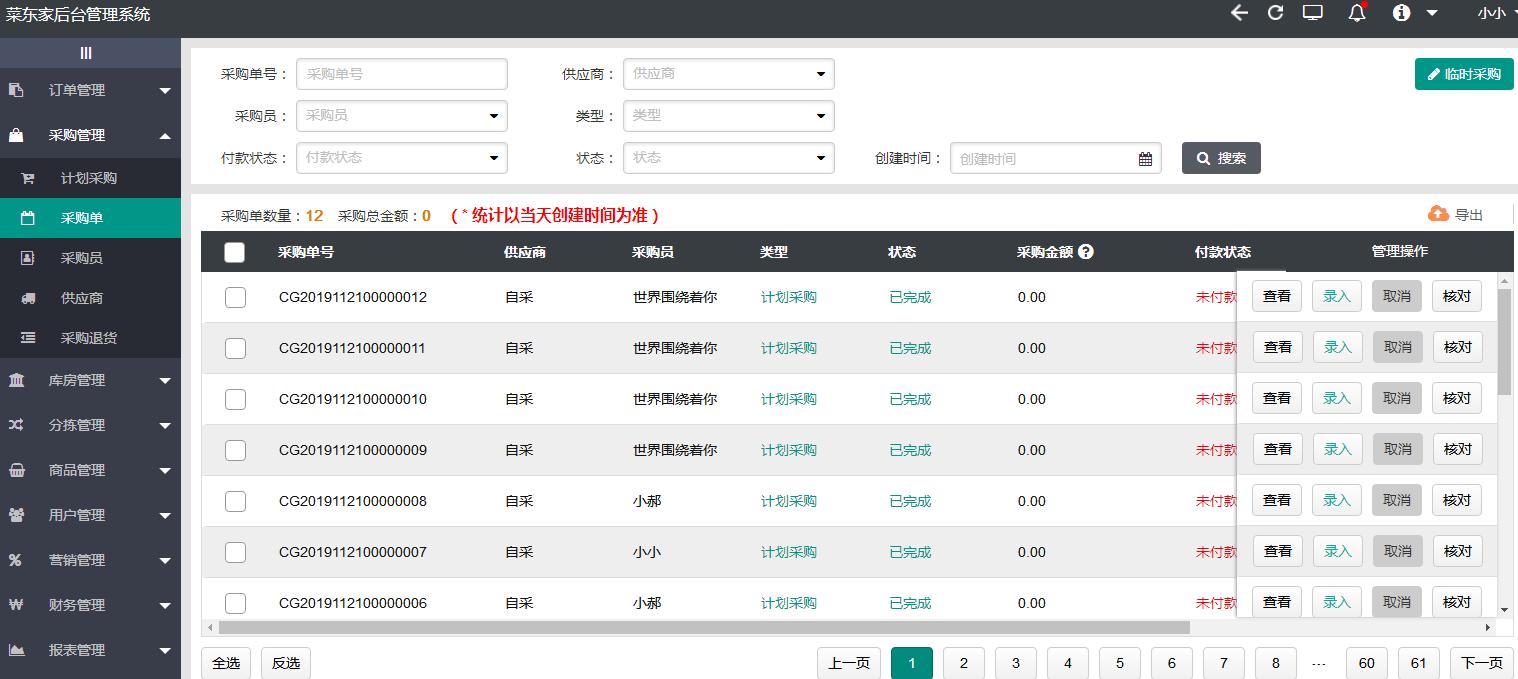The image size is (1518, 679).
Task: Check the checkbox for CG2019112100000008
Action: [x=235, y=500]
